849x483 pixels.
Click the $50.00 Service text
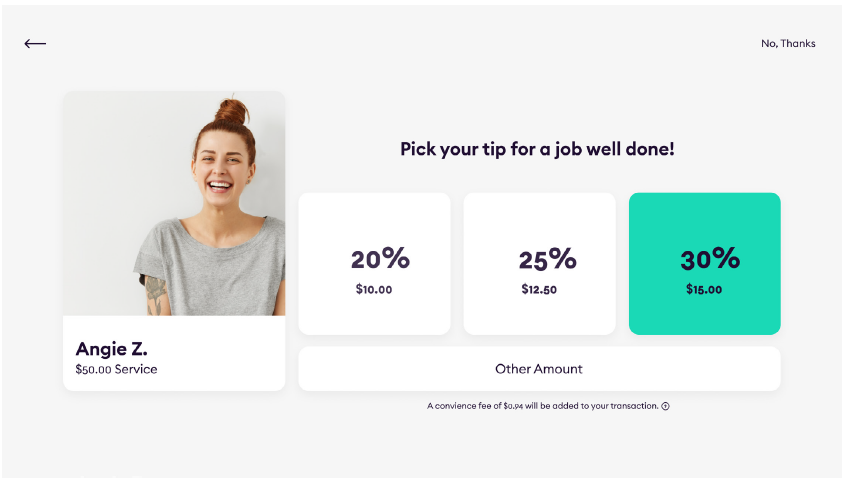pos(116,369)
